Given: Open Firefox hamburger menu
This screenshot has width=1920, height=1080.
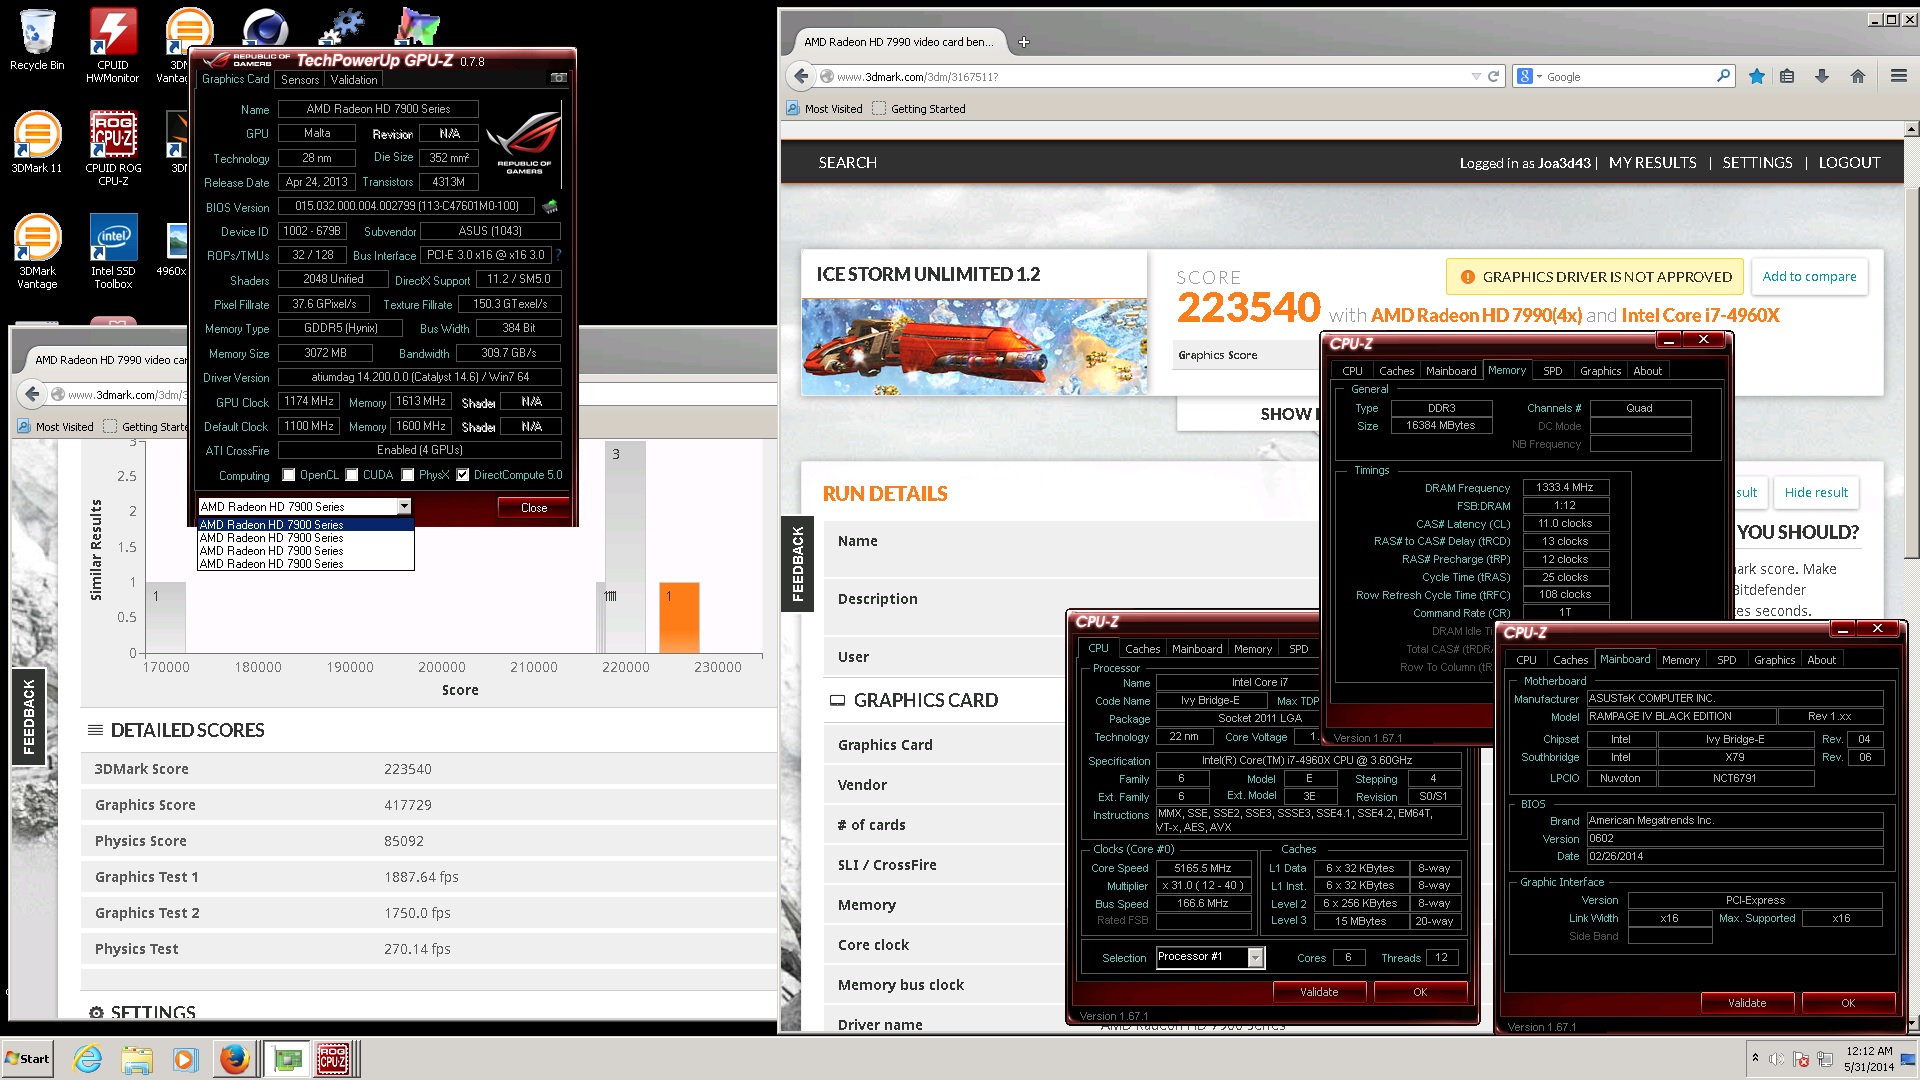Looking at the screenshot, I should pos(1898,76).
